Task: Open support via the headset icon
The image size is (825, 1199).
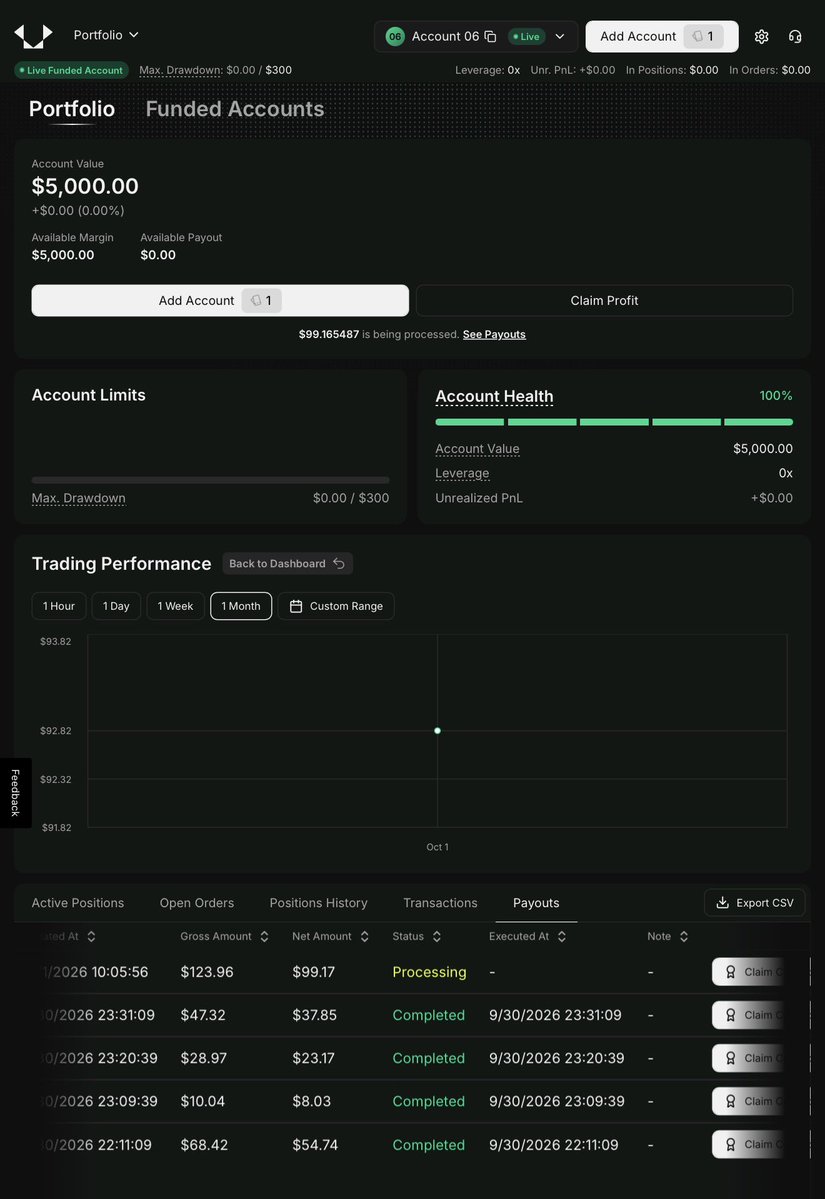Action: pos(795,37)
